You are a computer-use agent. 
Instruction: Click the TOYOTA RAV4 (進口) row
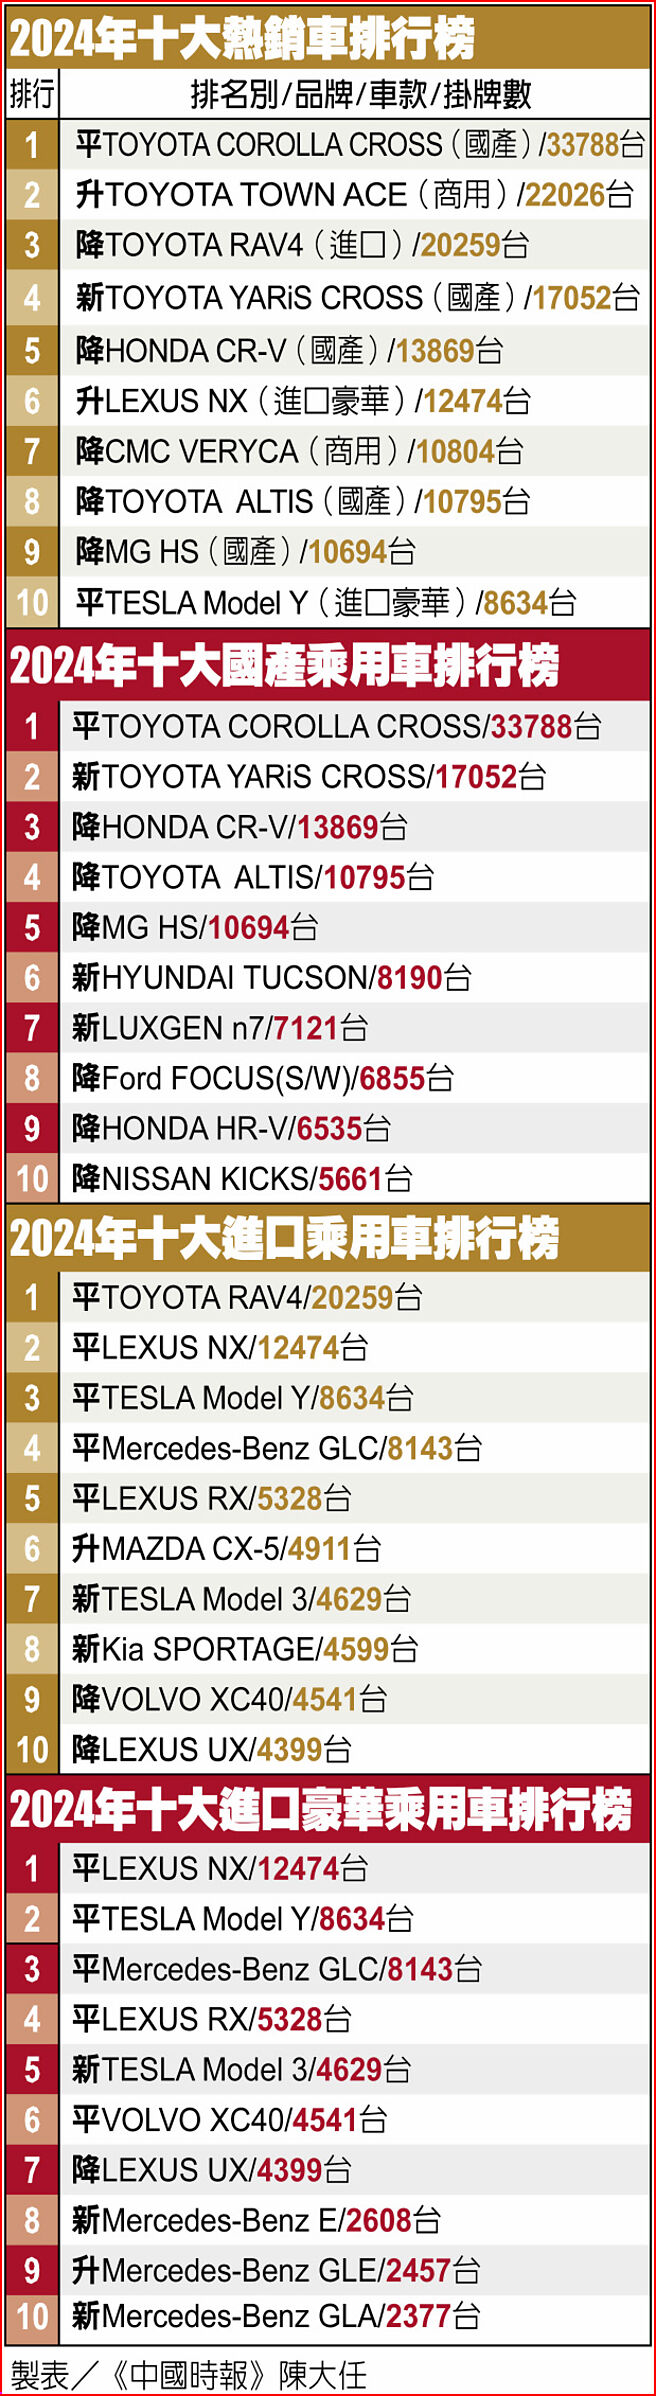(x=302, y=245)
